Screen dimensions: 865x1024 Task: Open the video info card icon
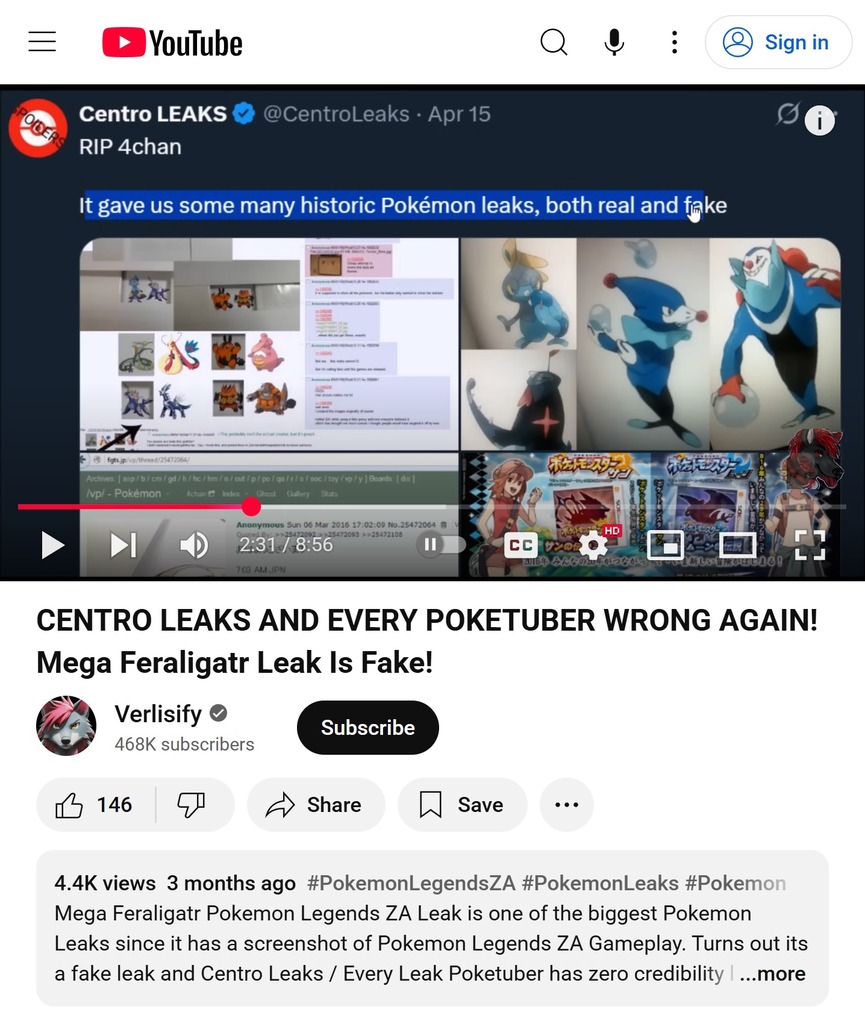coord(819,120)
